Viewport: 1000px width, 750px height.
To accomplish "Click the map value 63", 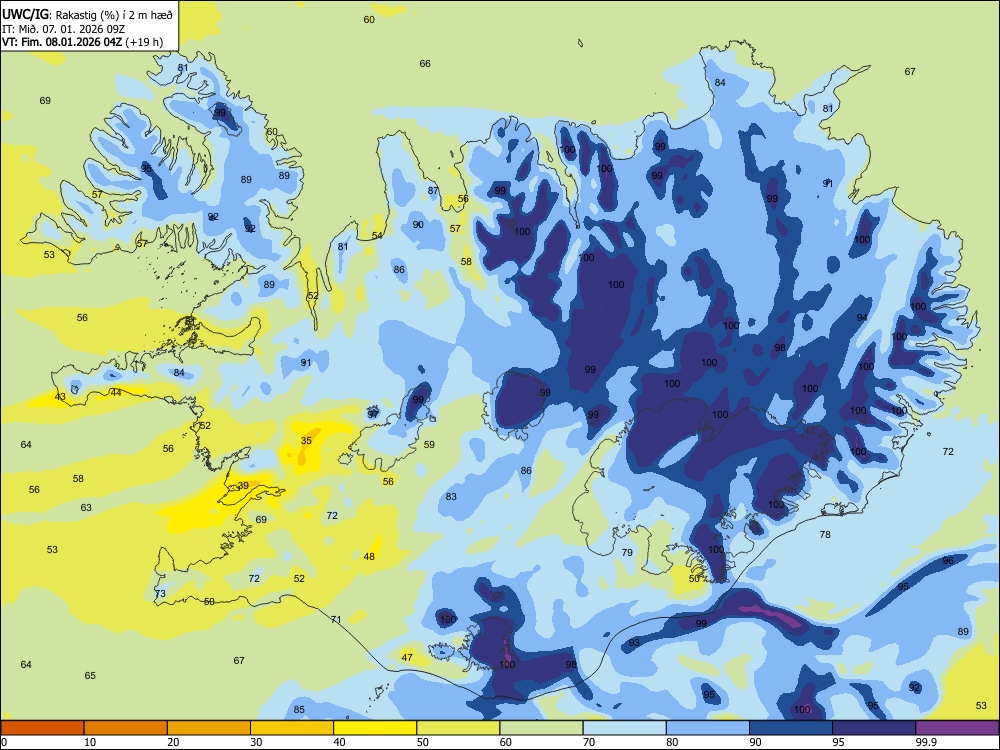I will click(86, 508).
